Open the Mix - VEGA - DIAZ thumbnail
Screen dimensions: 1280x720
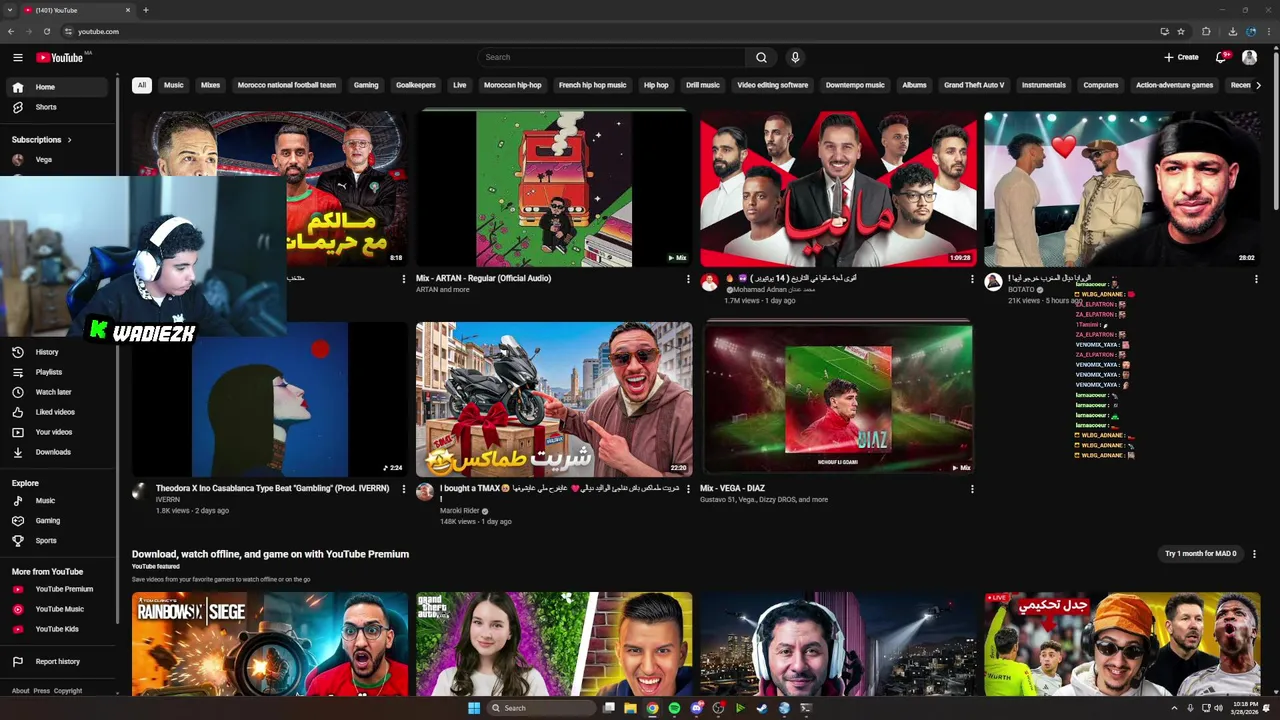pyautogui.click(x=838, y=399)
